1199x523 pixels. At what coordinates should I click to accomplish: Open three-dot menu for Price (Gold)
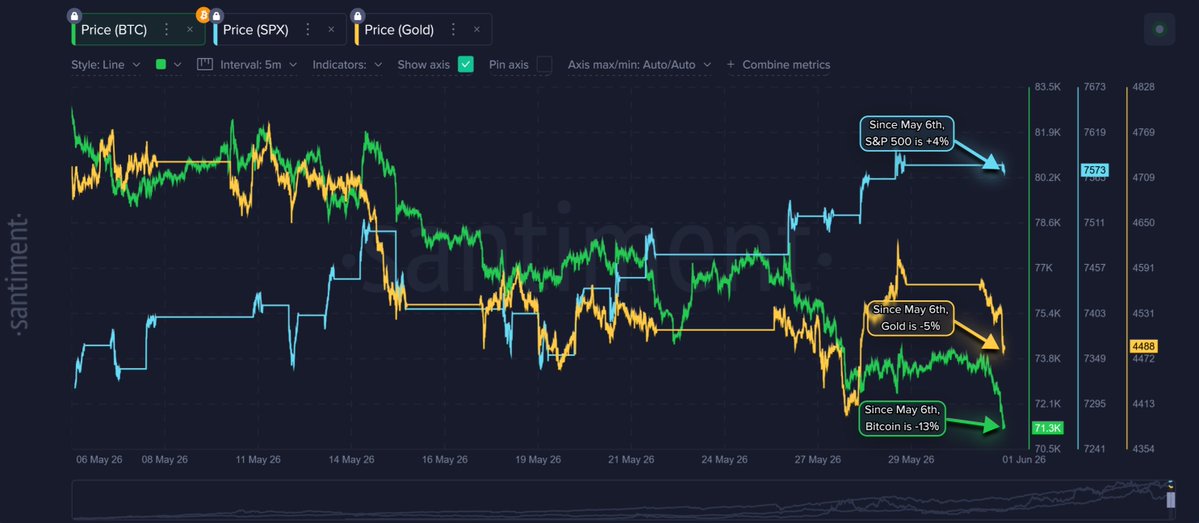[x=453, y=30]
